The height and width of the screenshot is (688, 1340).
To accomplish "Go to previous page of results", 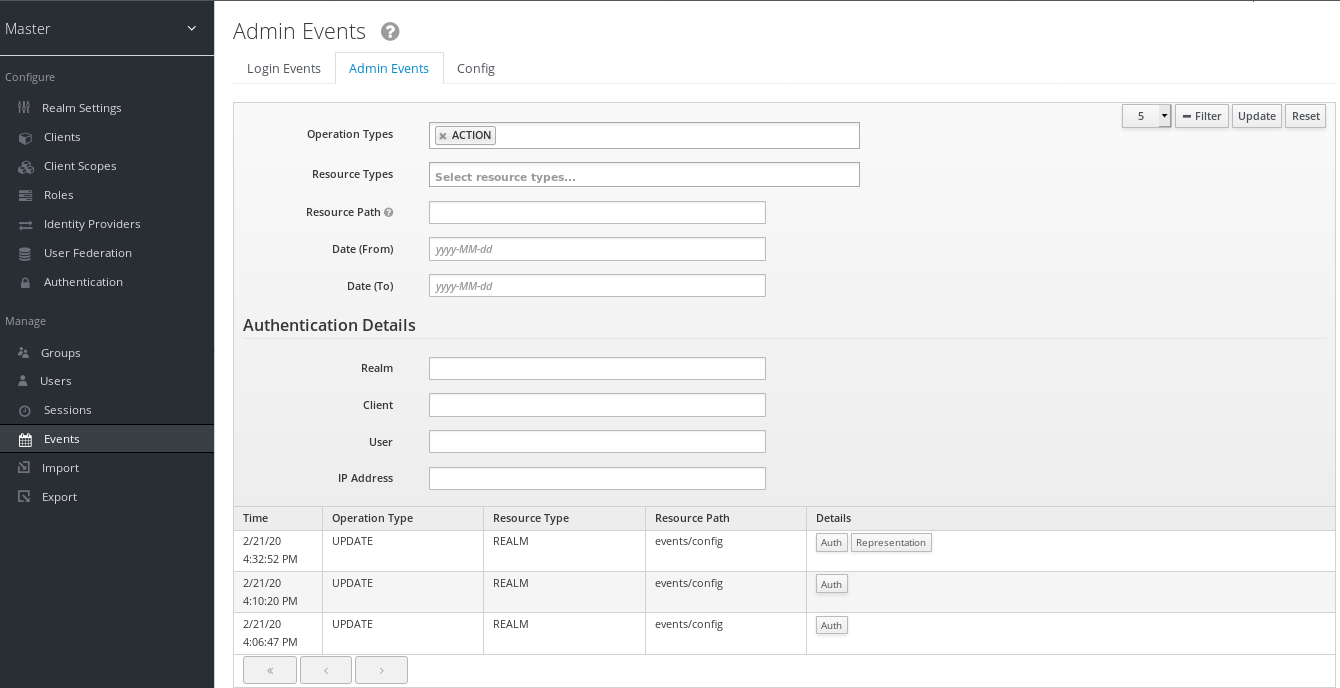I will [x=326, y=670].
